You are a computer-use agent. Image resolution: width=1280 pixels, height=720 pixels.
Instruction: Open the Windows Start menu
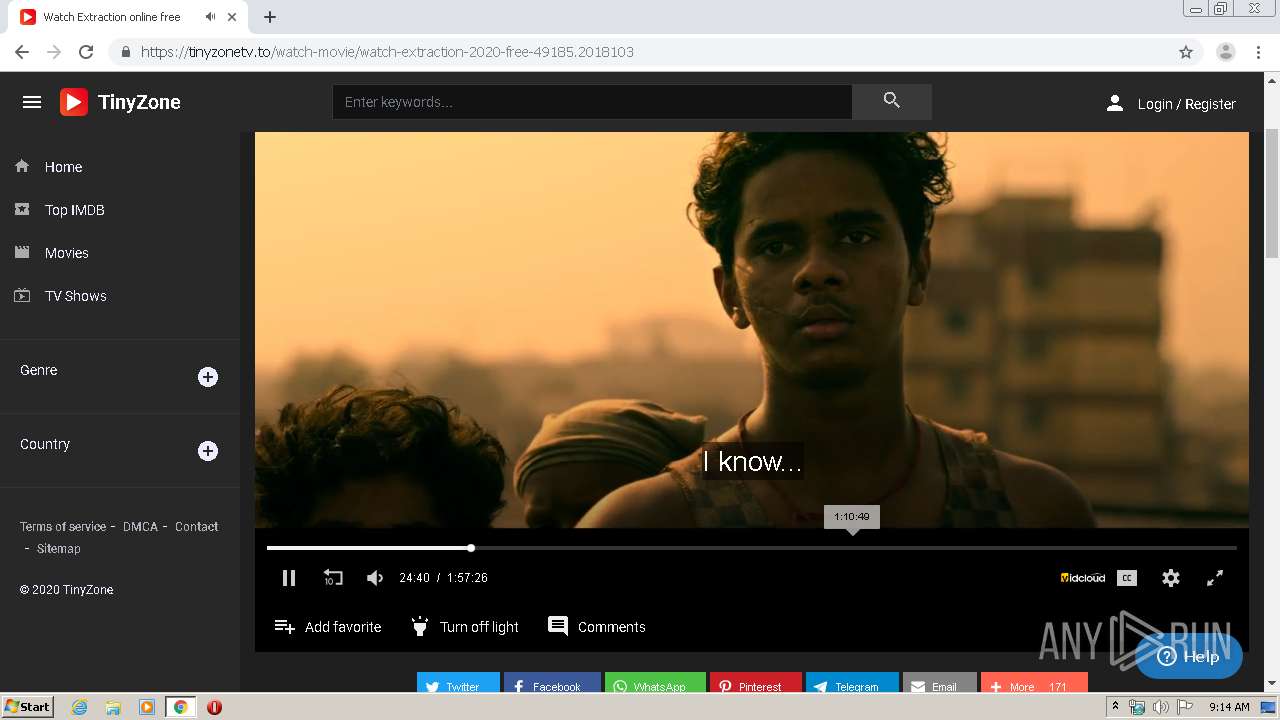click(x=28, y=707)
